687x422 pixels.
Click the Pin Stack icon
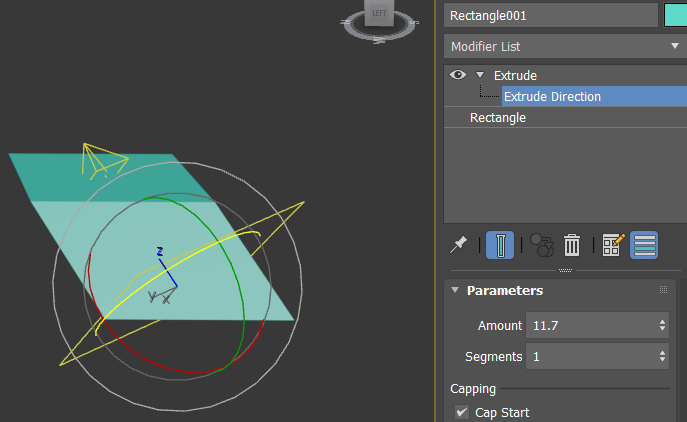[459, 245]
